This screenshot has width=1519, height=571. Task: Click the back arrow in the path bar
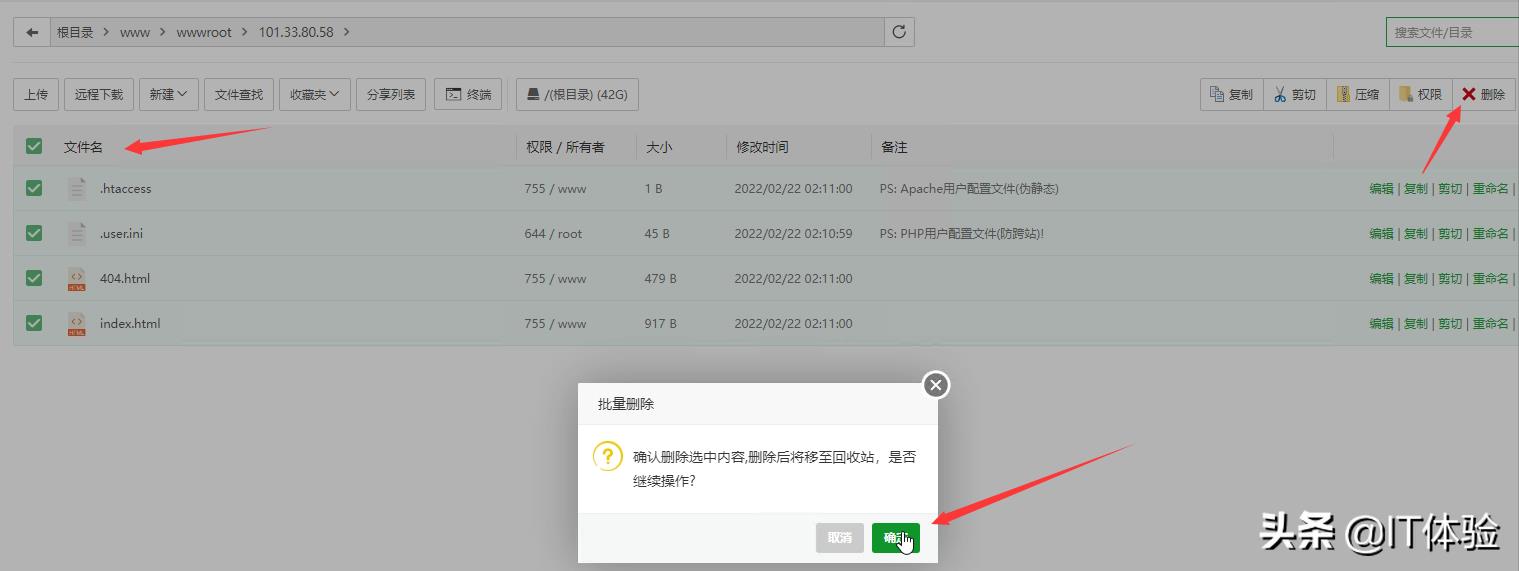click(x=32, y=32)
